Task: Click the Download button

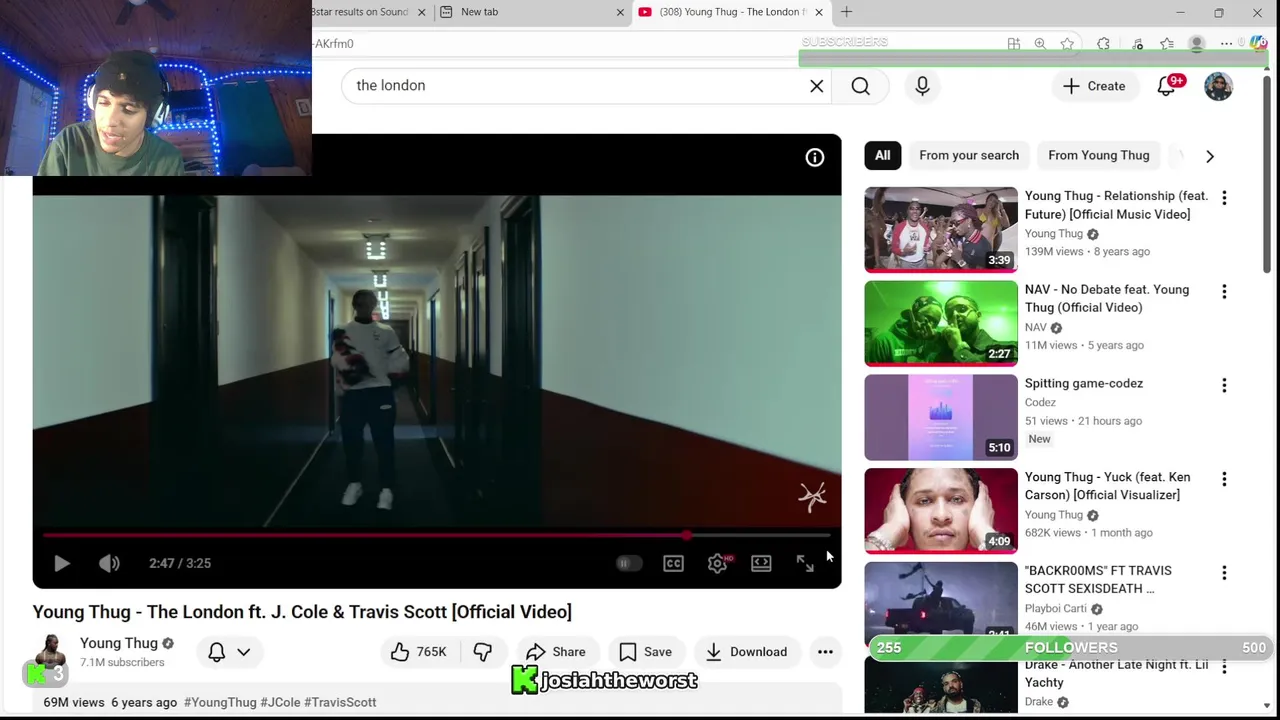Action: click(x=747, y=652)
